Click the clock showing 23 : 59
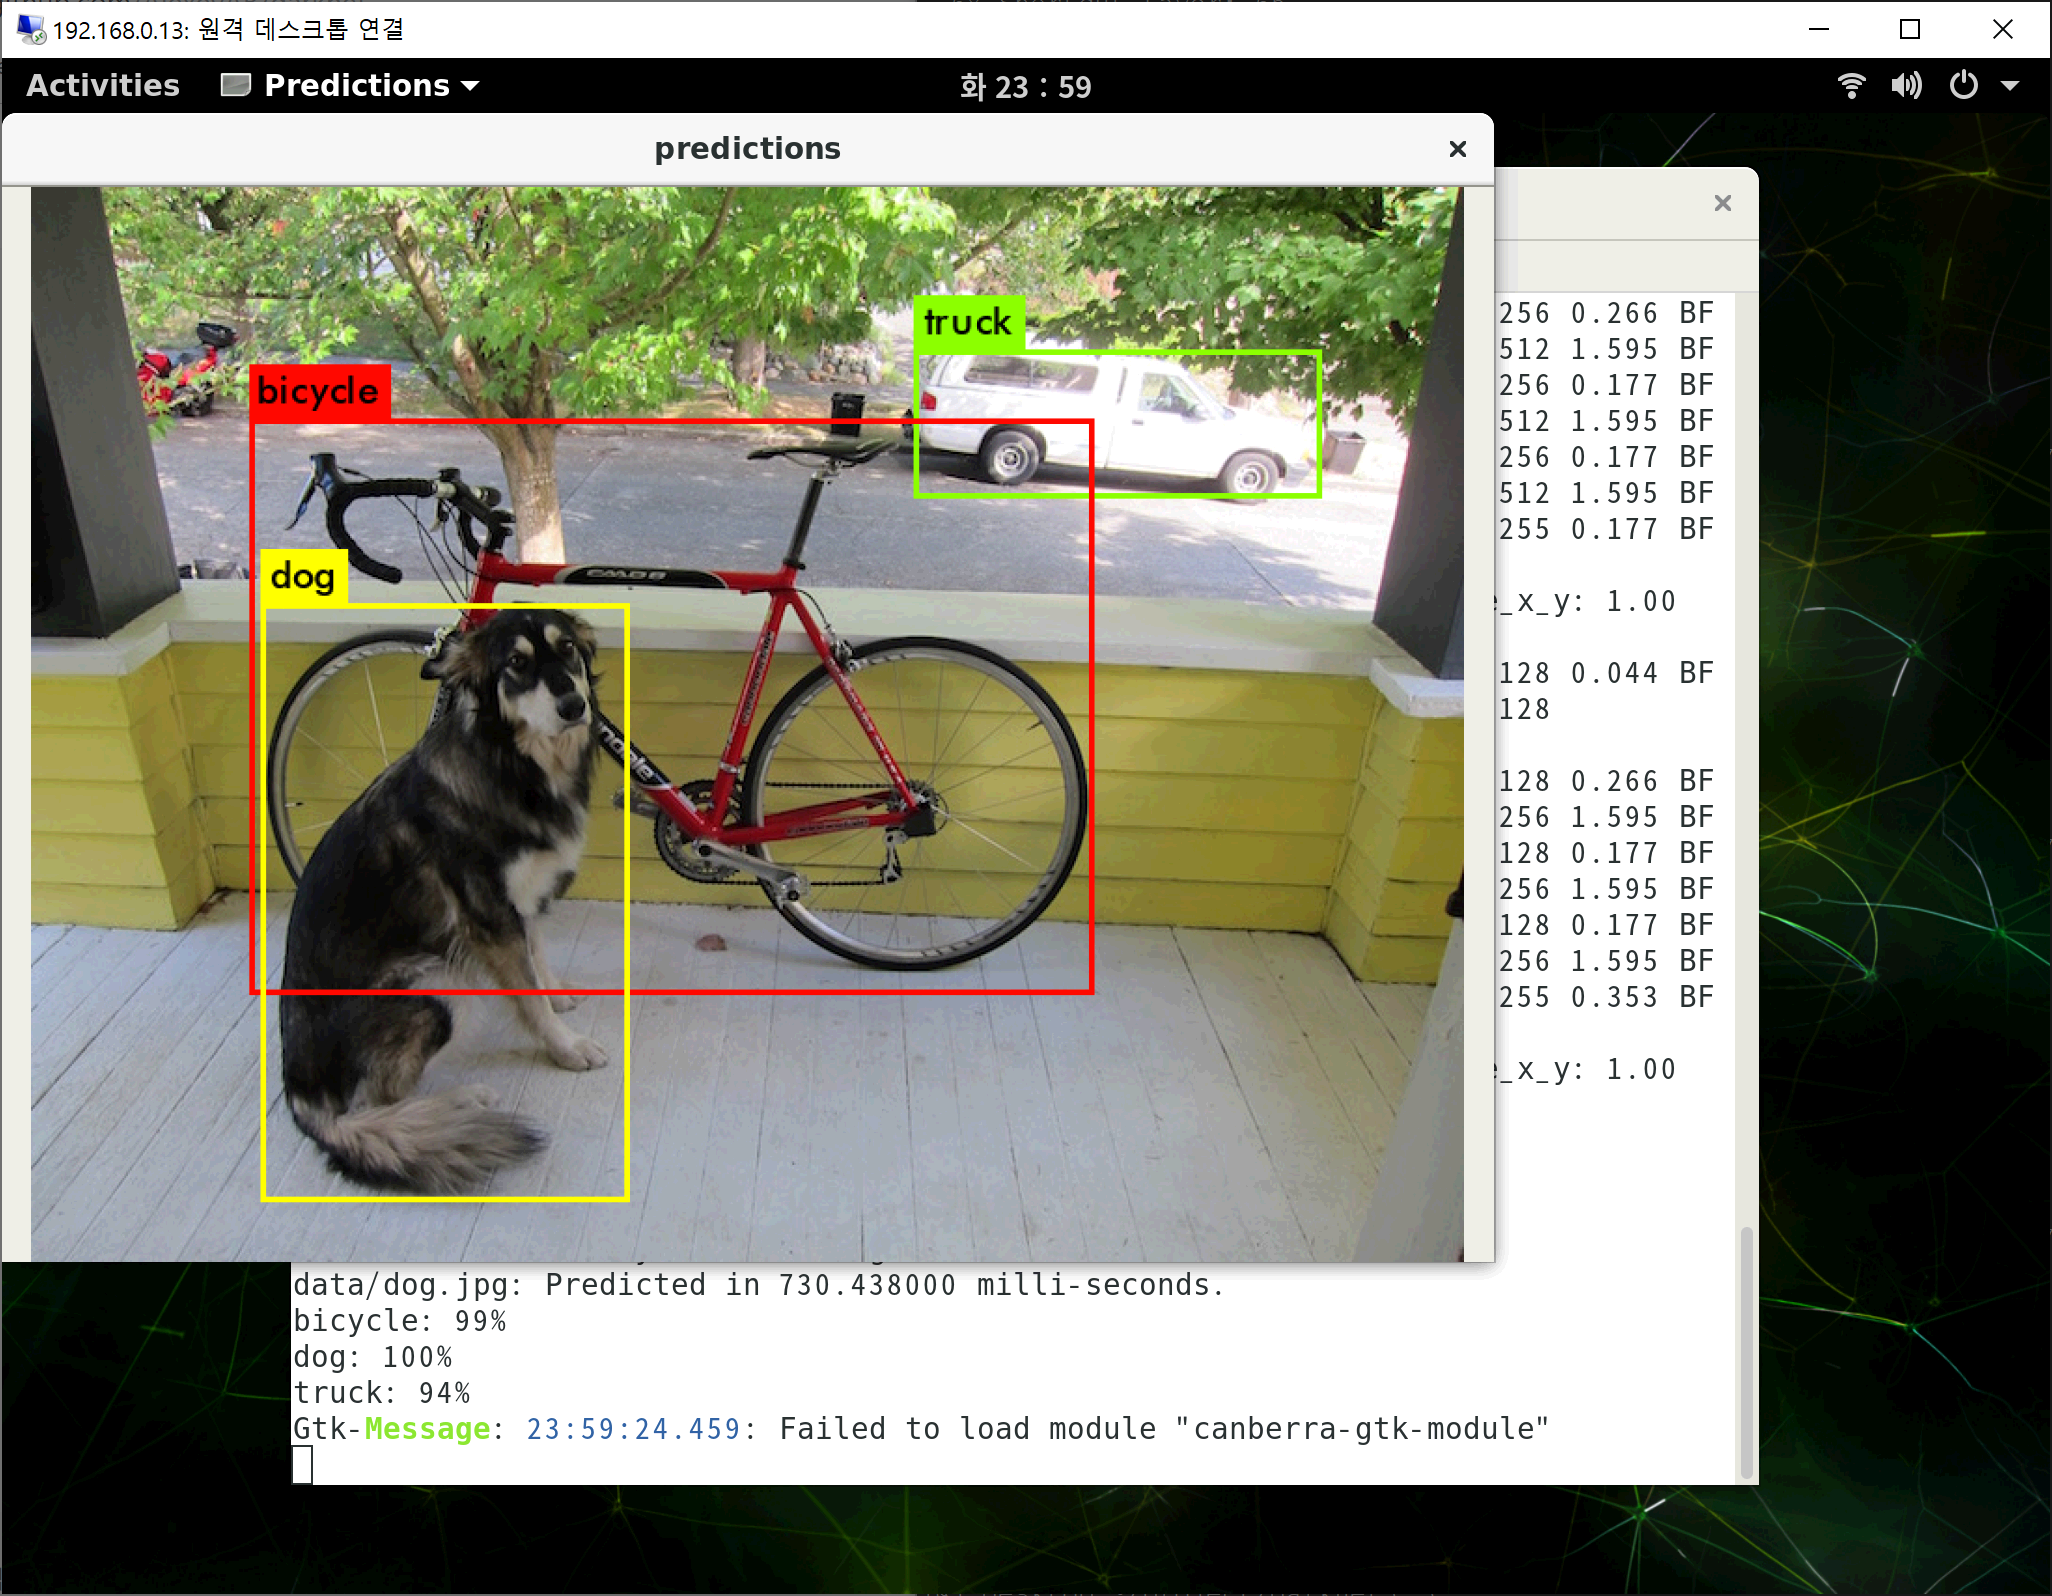The image size is (2052, 1596). pyautogui.click(x=1025, y=87)
